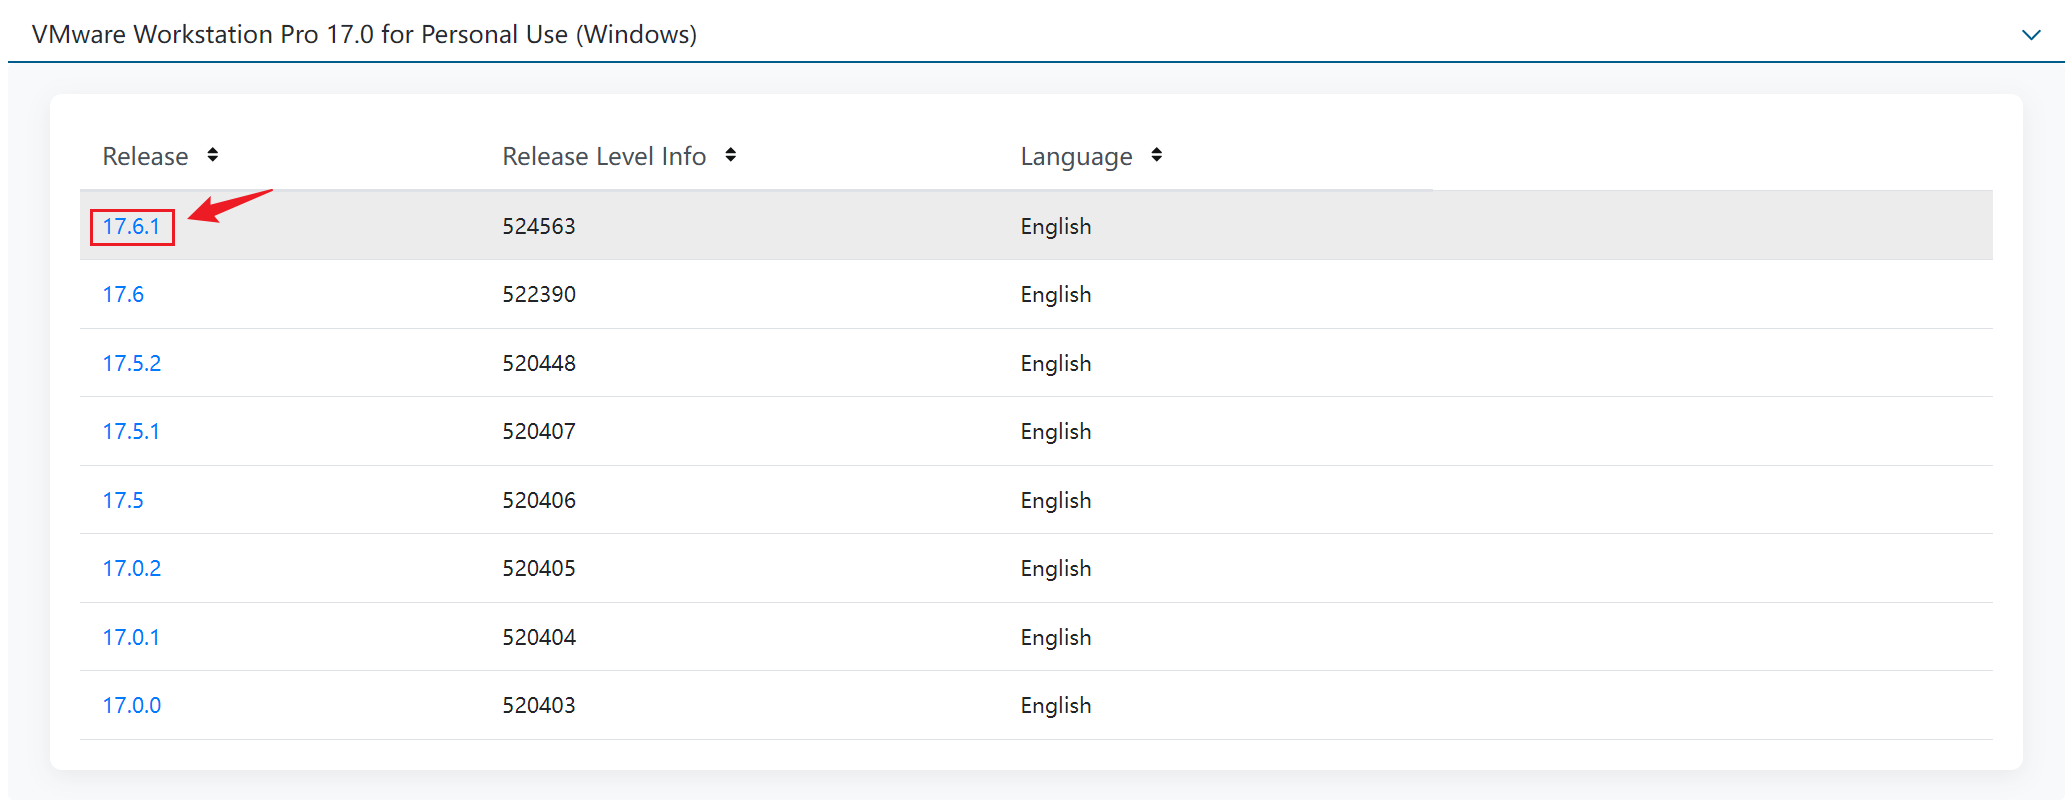Viewport: 2072px width, 806px height.
Task: Select build number 520407
Action: click(539, 432)
